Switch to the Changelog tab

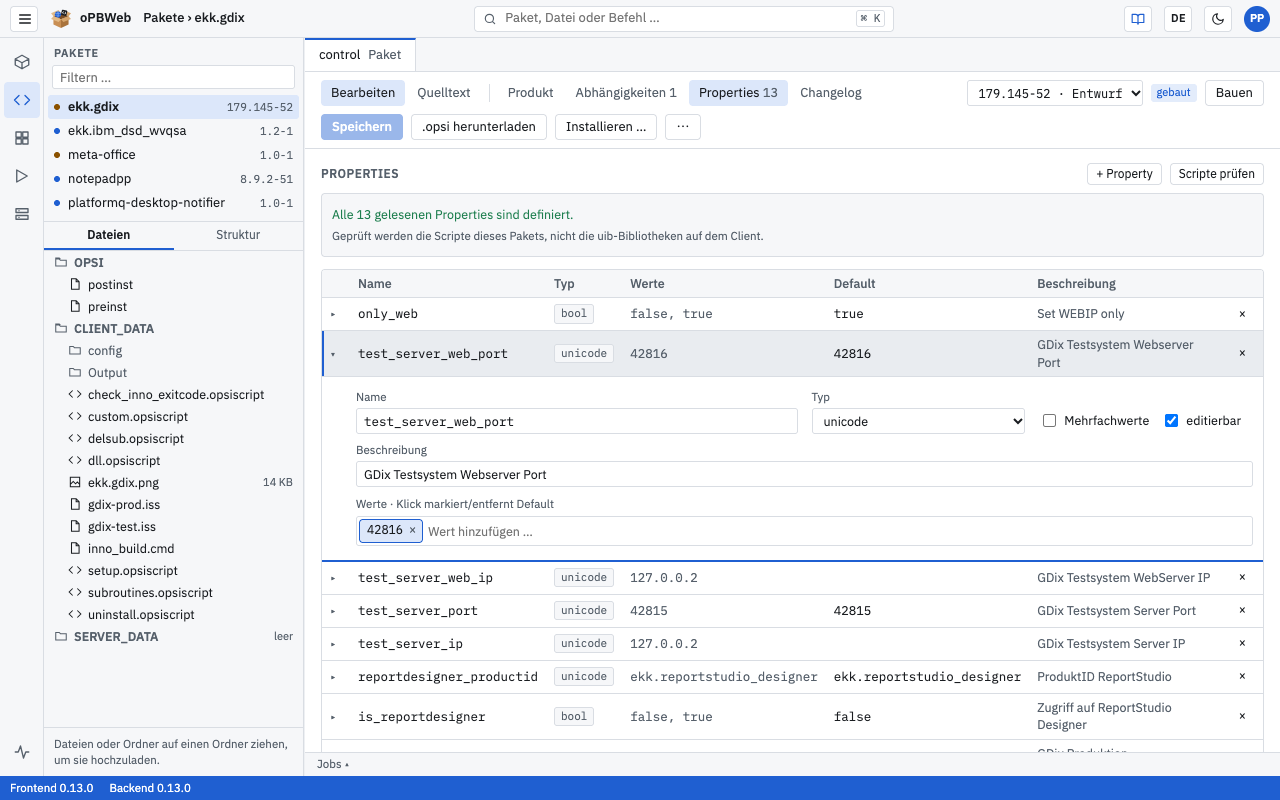(x=831, y=93)
